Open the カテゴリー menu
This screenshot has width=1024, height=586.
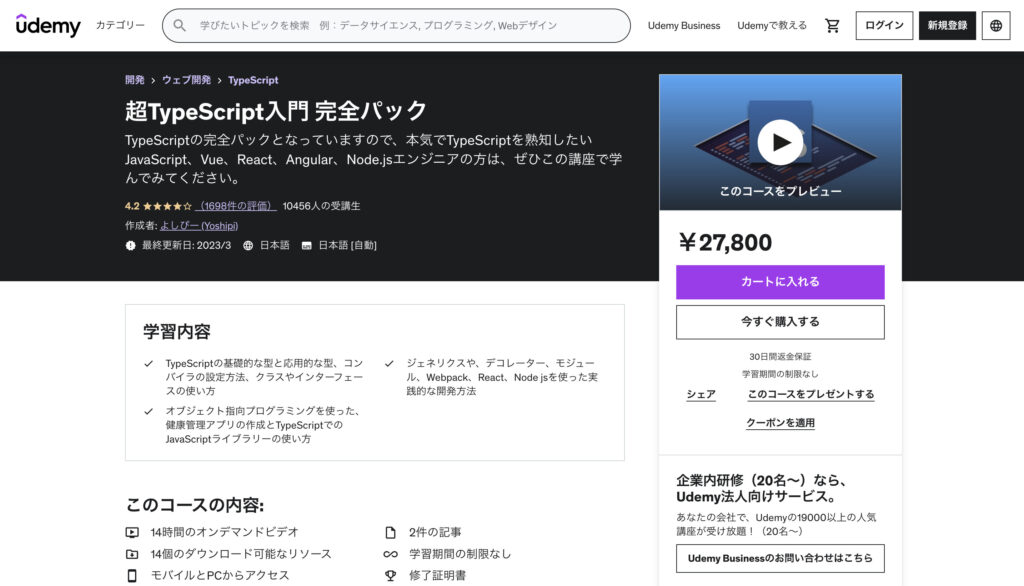(120, 25)
